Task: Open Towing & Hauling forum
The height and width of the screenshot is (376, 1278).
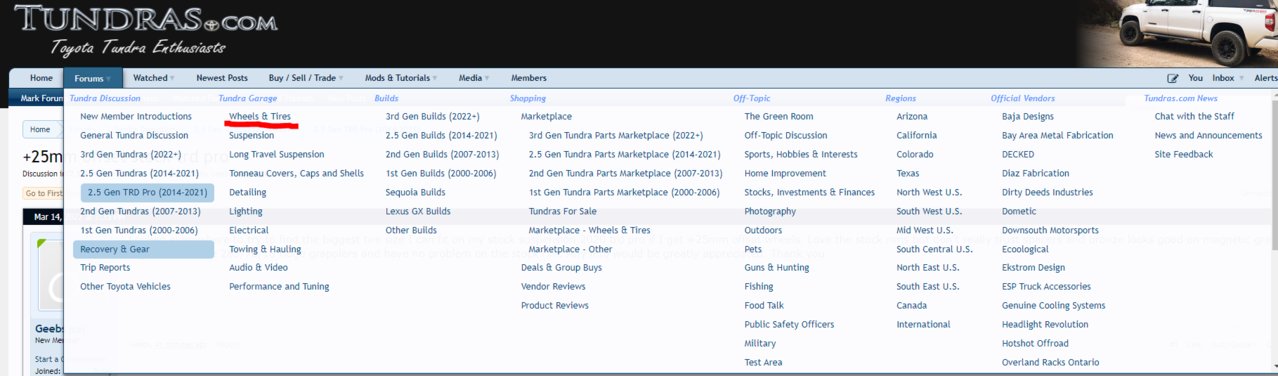Action: [265, 249]
